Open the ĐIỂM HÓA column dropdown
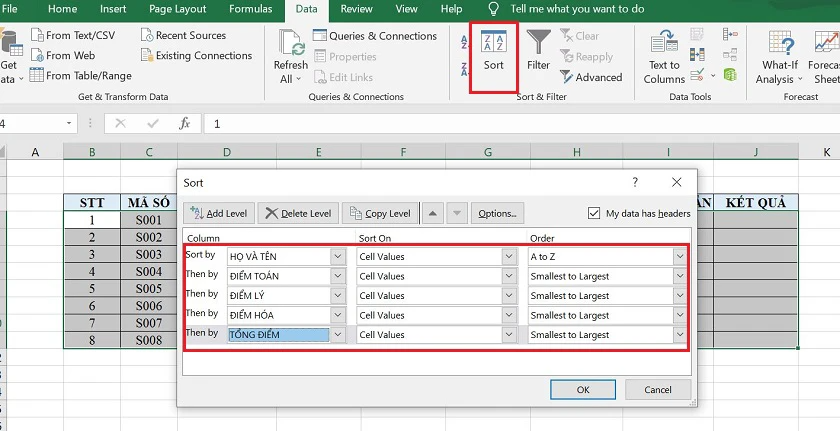The image size is (840, 431). pos(338,315)
